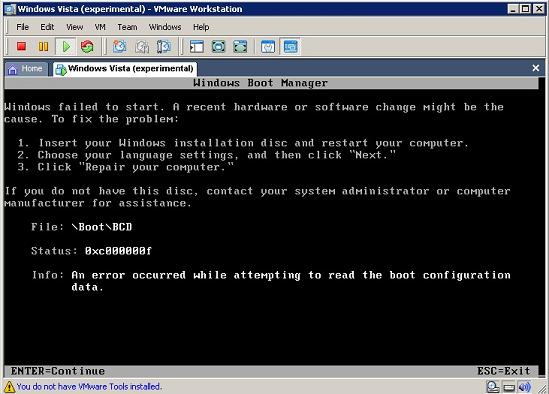This screenshot has height=394, width=549.
Task: Click the red Power Off toolbar button
Action: coord(22,46)
